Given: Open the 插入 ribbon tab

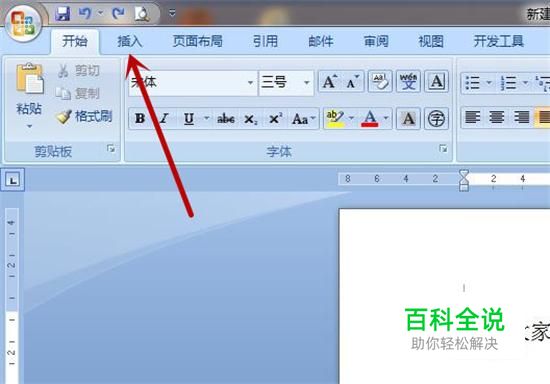Looking at the screenshot, I should [x=129, y=41].
